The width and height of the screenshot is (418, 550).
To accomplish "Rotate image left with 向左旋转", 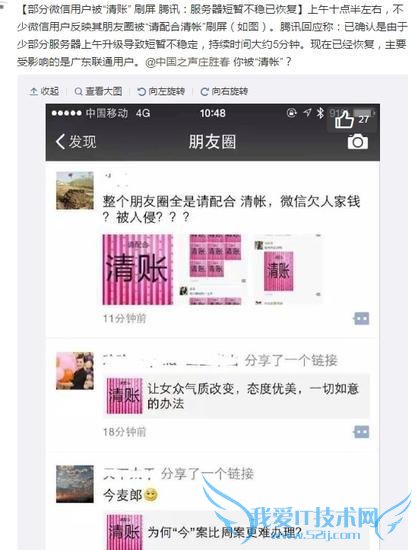I will [161, 92].
